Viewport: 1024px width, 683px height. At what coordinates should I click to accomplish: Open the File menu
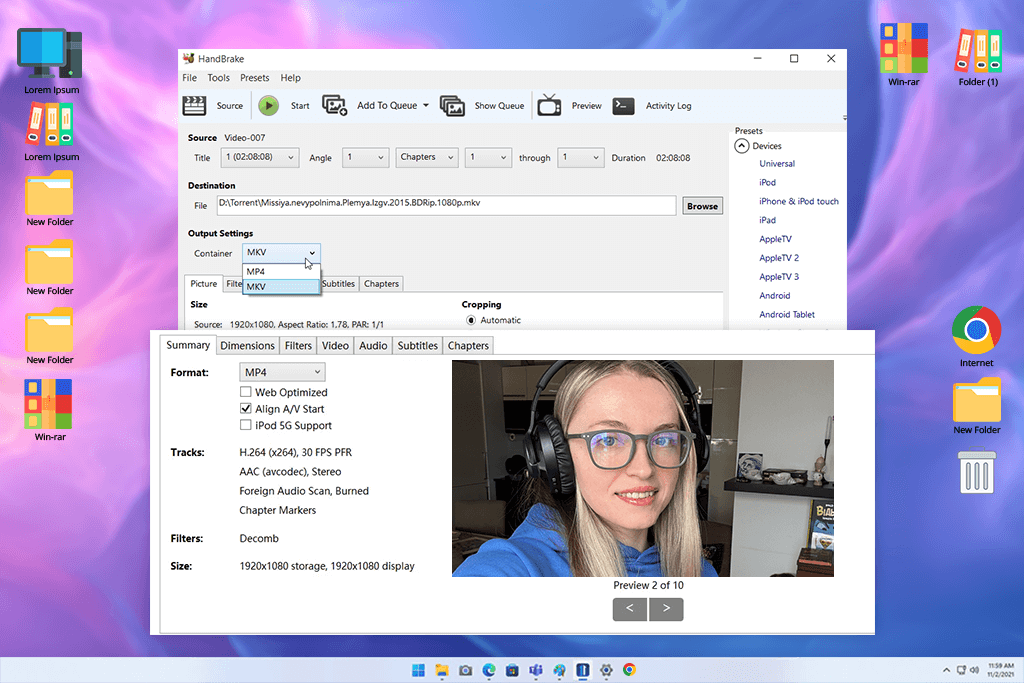(189, 78)
